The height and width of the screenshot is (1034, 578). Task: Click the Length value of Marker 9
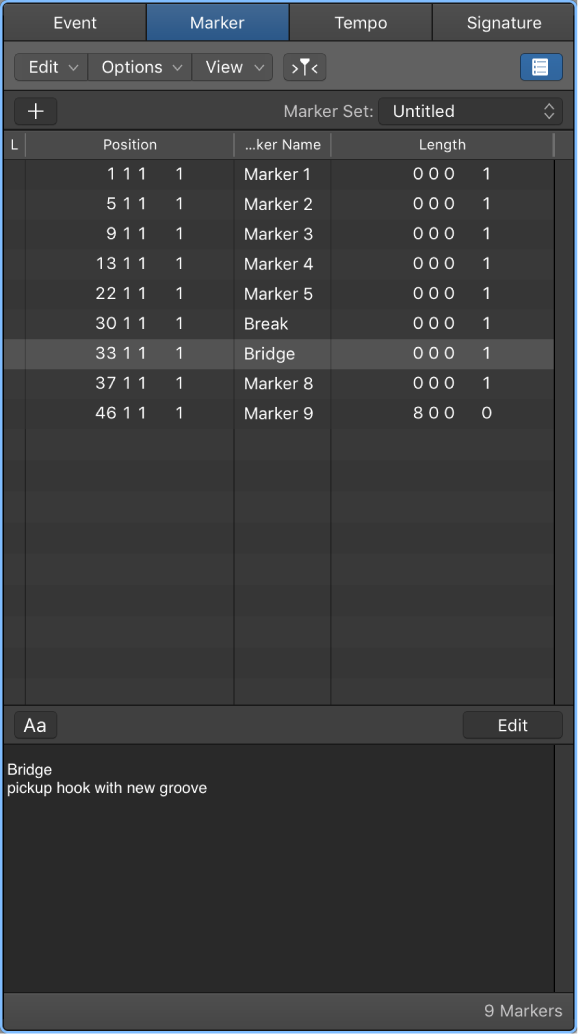click(440, 413)
